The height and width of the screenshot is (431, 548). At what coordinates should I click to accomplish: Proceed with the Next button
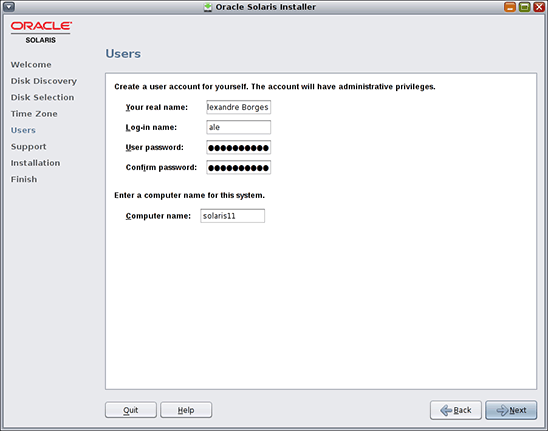511,410
